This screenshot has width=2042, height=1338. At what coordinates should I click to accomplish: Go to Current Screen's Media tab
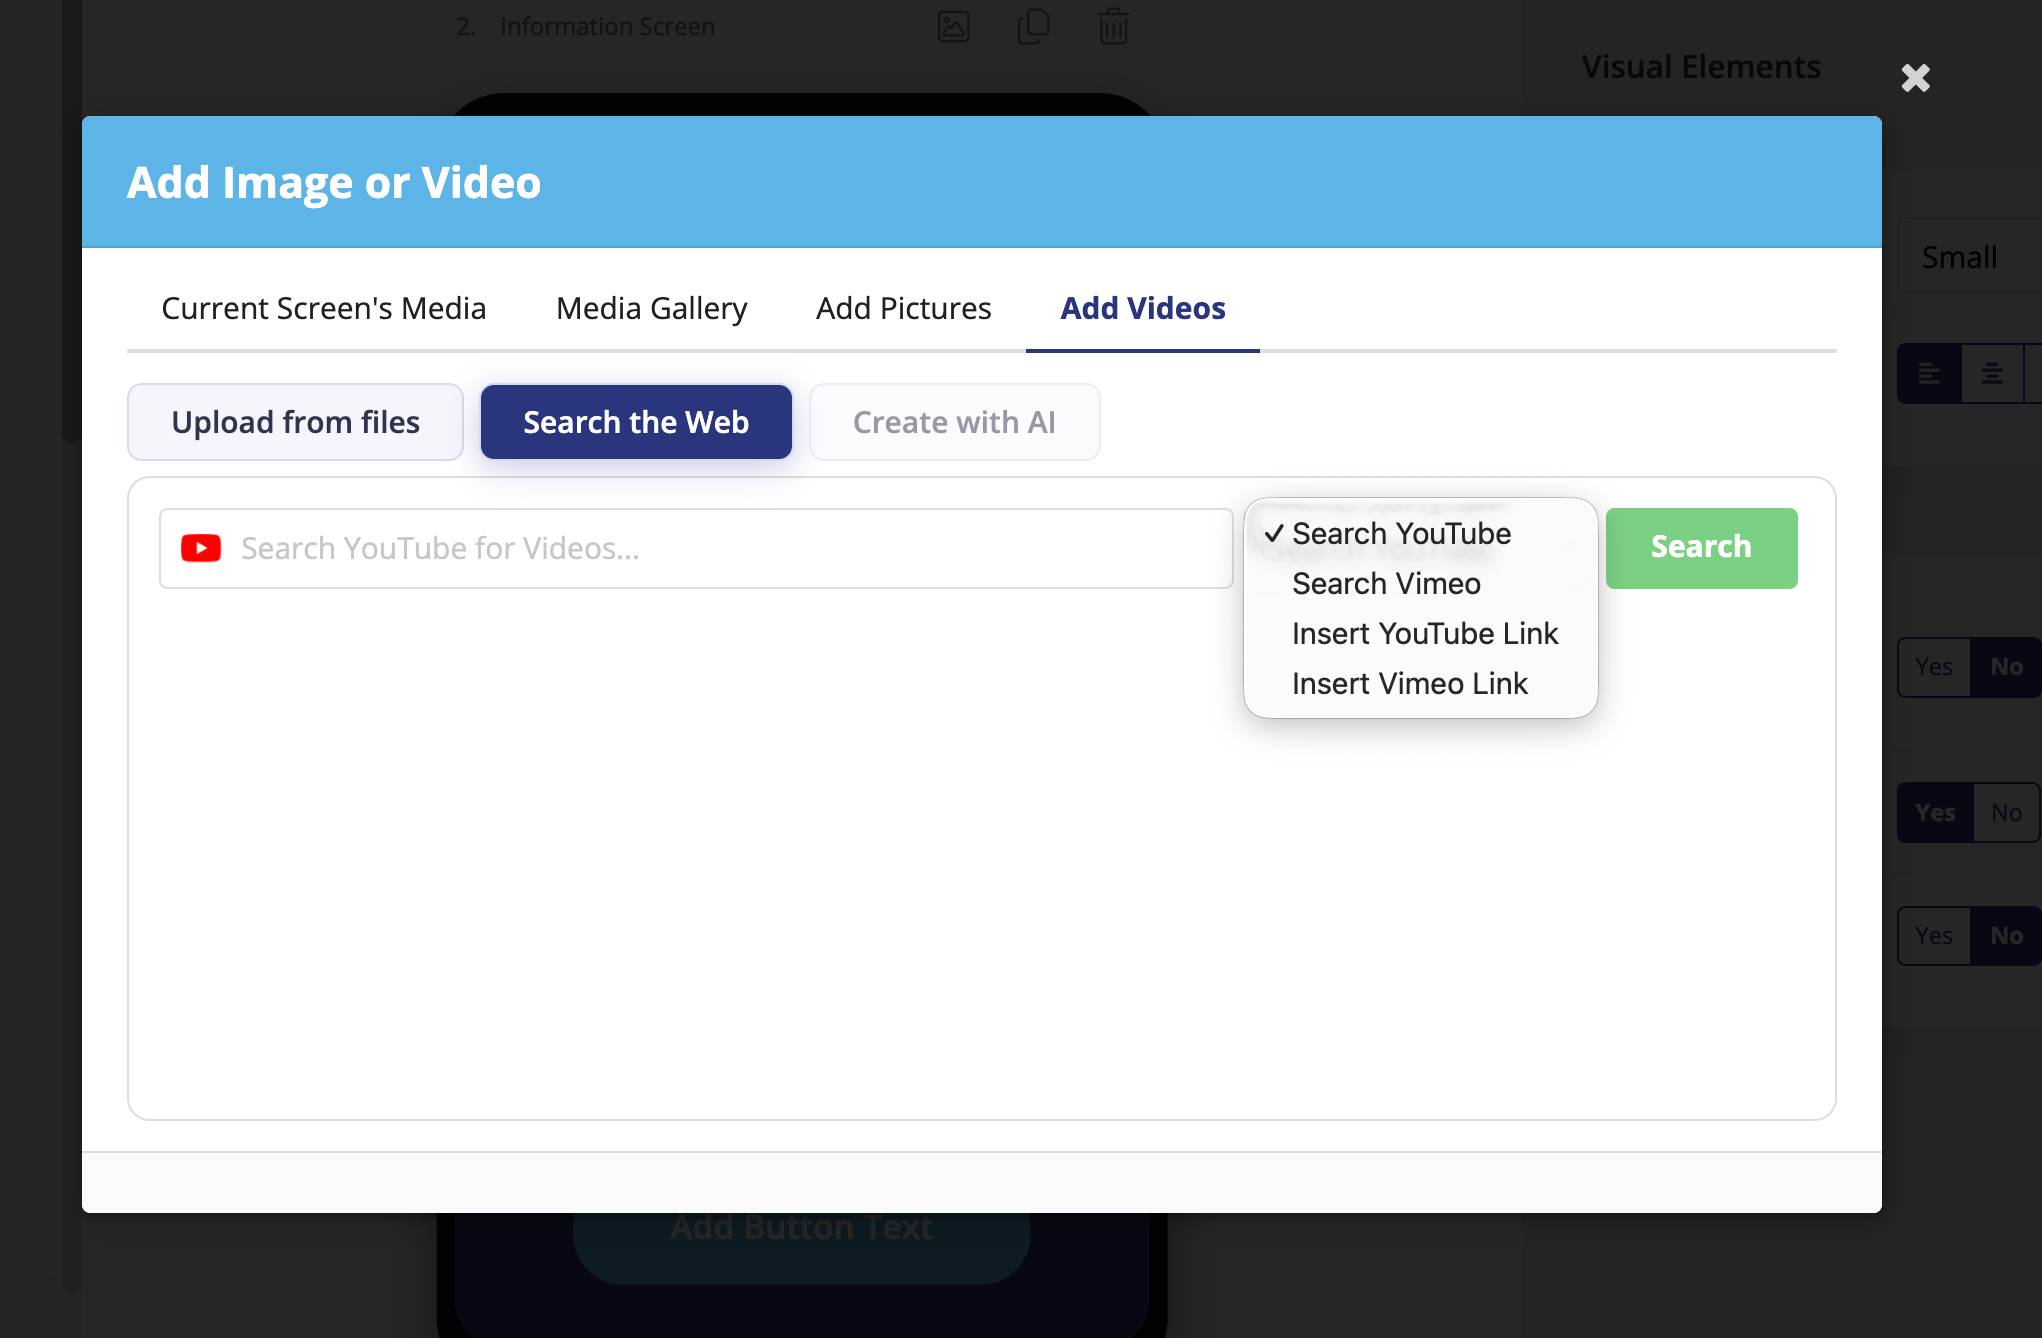click(323, 308)
